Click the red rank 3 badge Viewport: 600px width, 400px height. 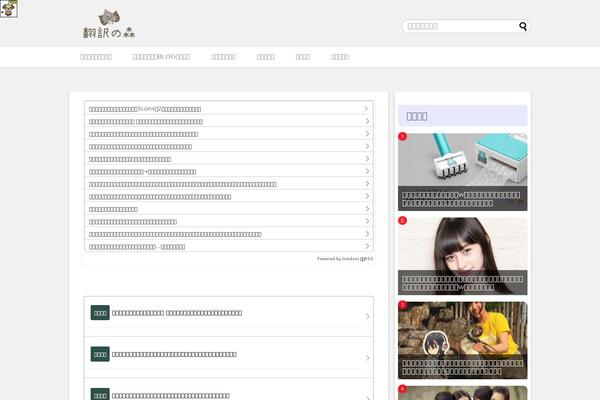403,305
